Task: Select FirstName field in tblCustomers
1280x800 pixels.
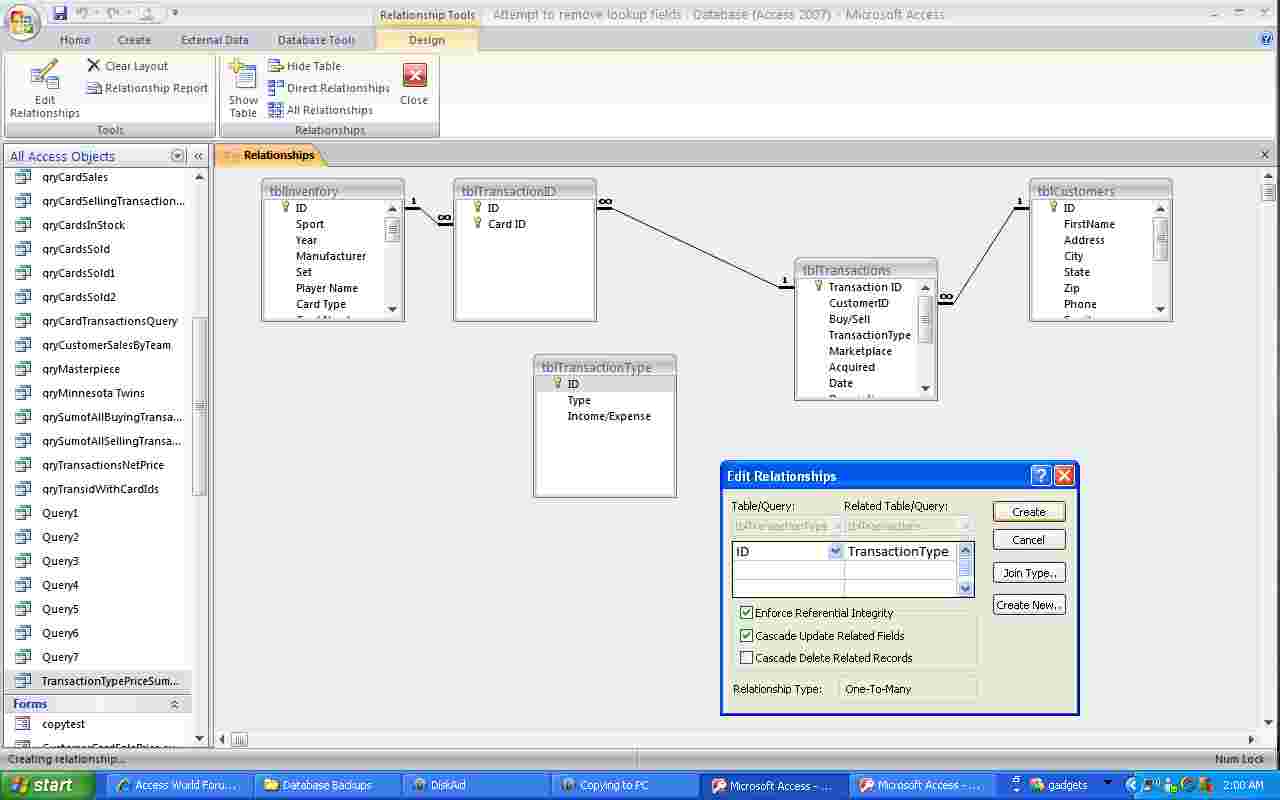Action: (x=1088, y=224)
